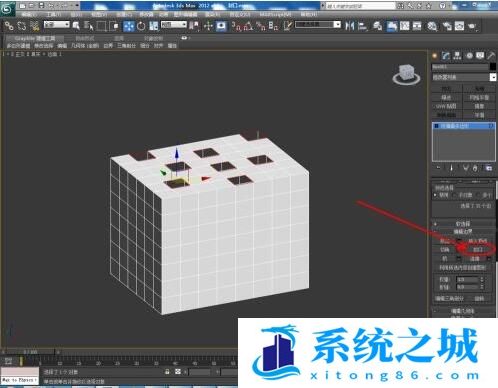Click the object color swatch beside name field

[x=493, y=67]
